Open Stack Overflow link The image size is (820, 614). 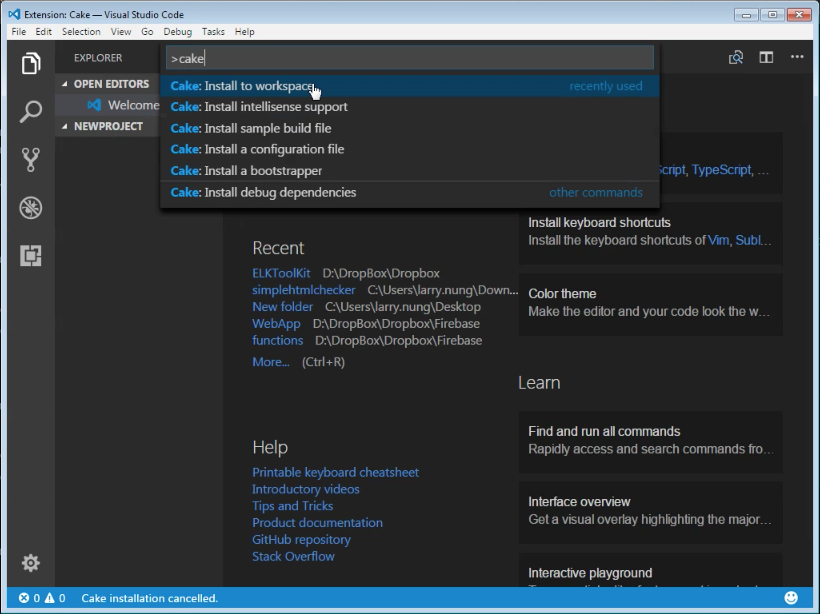point(293,556)
